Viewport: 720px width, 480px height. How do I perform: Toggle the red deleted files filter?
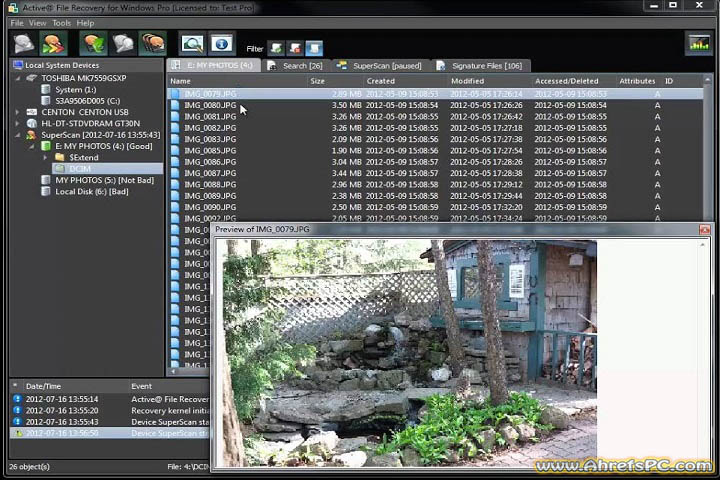[x=295, y=48]
